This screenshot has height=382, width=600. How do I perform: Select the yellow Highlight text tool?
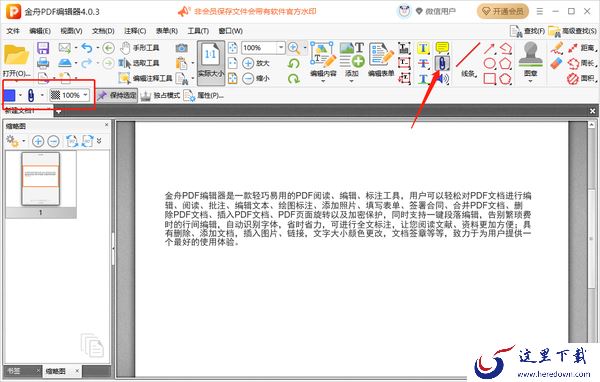click(423, 48)
